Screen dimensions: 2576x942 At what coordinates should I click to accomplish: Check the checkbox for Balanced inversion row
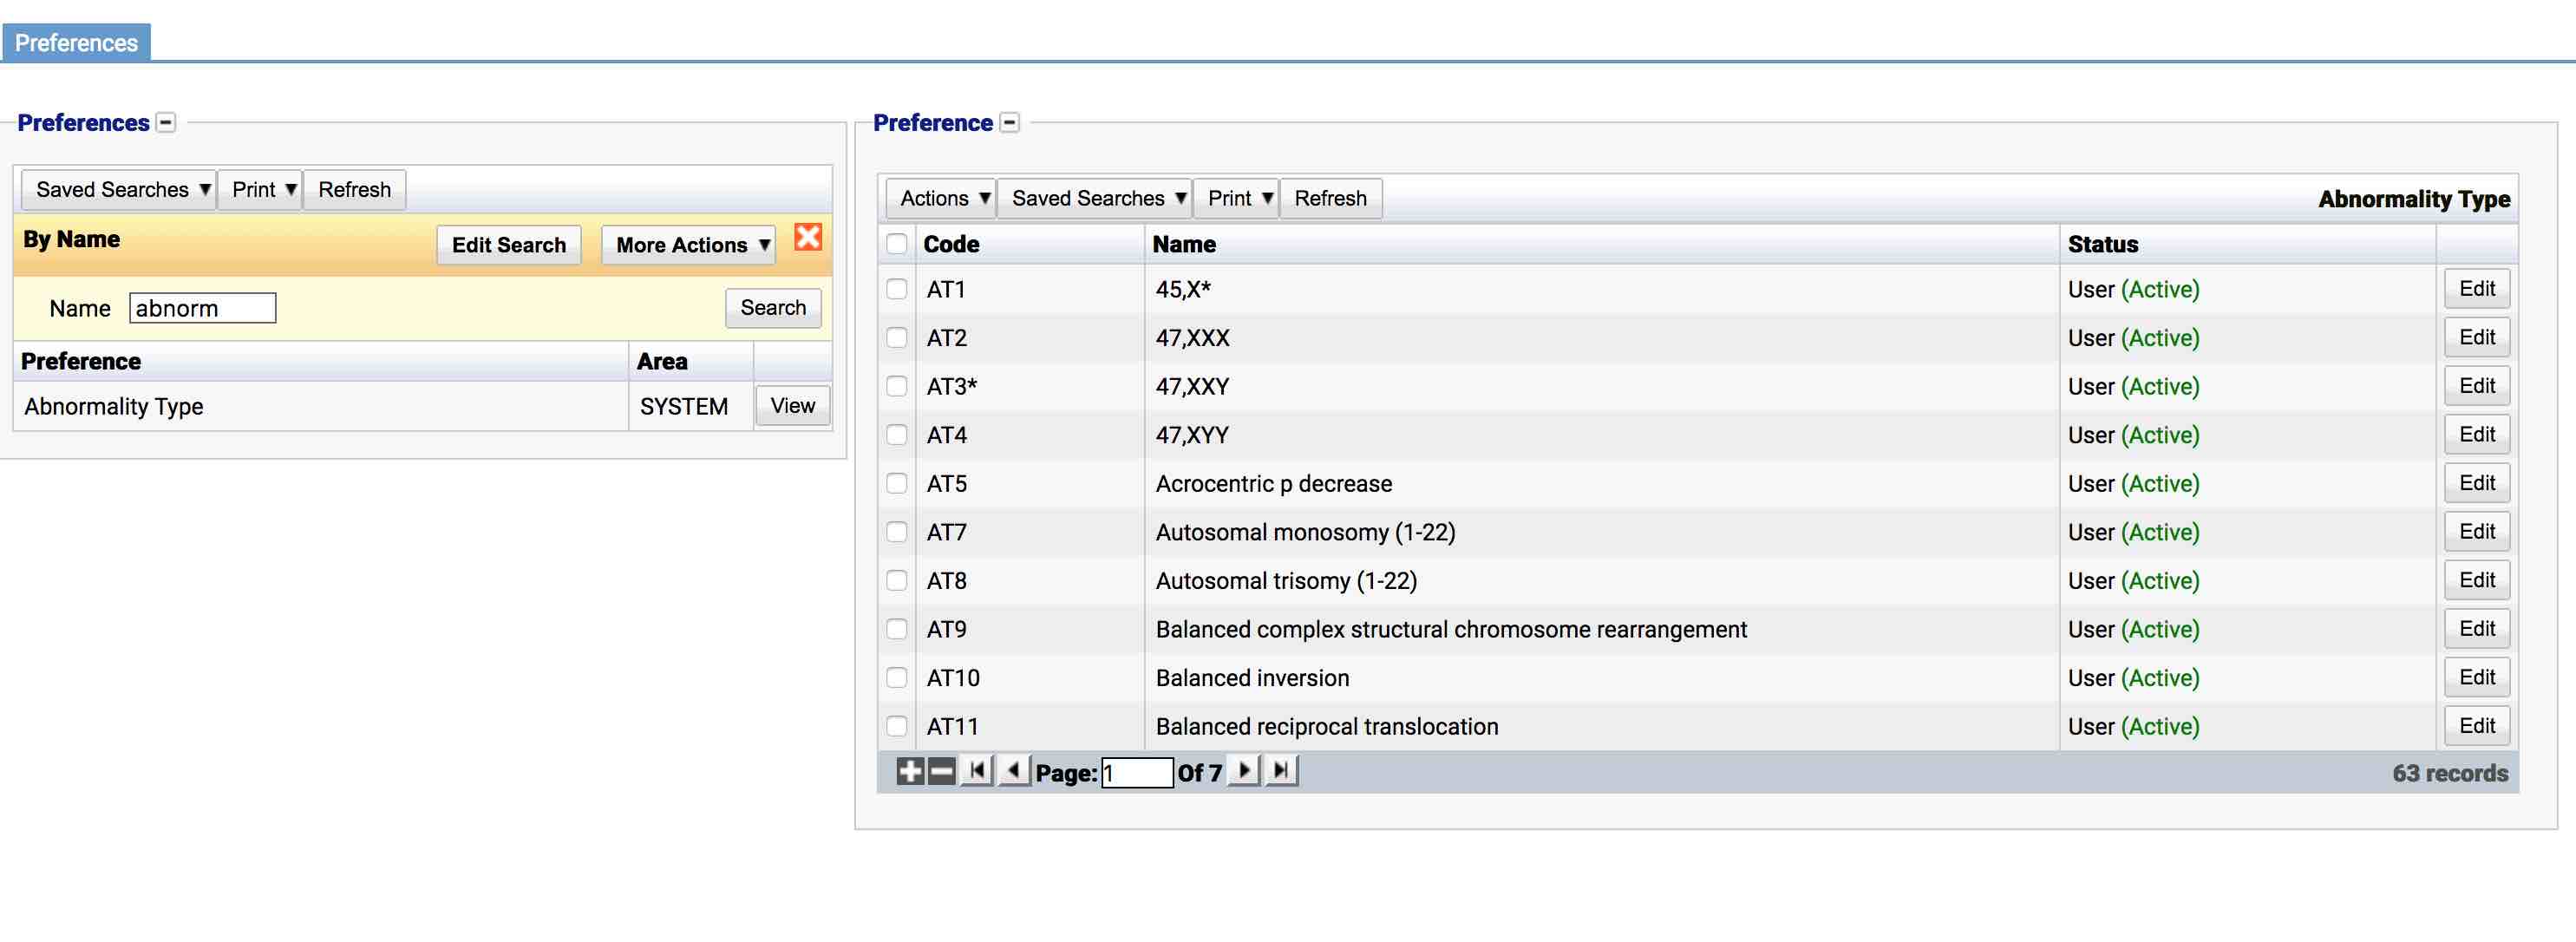[895, 677]
